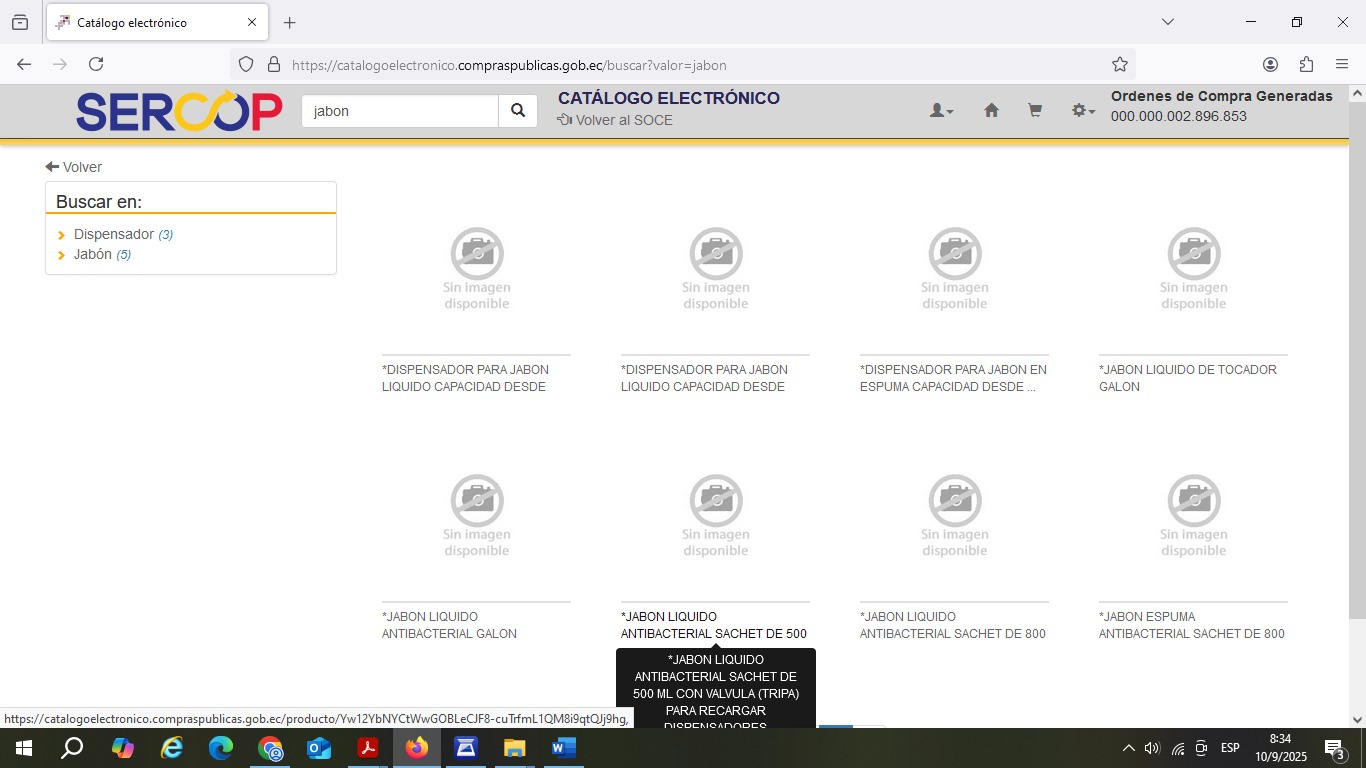This screenshot has height=768, width=1366.
Task: Click the magnifier search button beside jabon
Action: coord(518,111)
